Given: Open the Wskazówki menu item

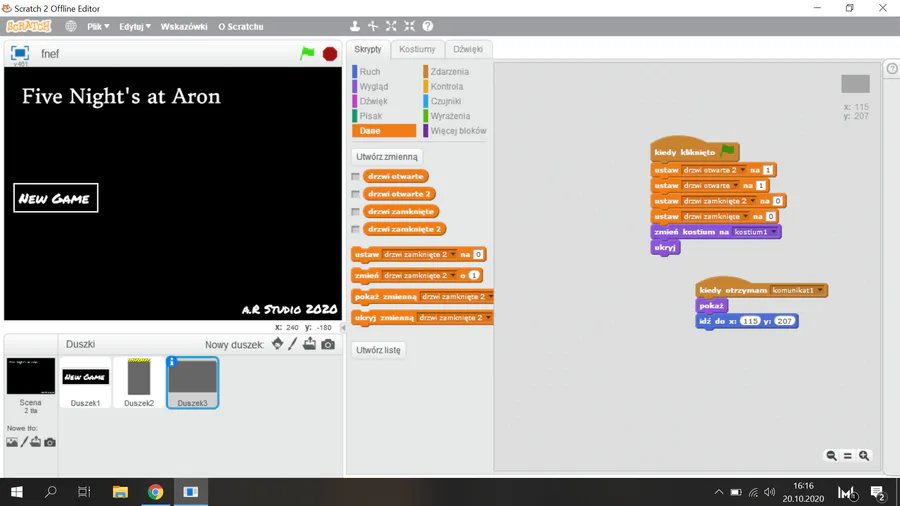Looking at the screenshot, I should pos(184,26).
